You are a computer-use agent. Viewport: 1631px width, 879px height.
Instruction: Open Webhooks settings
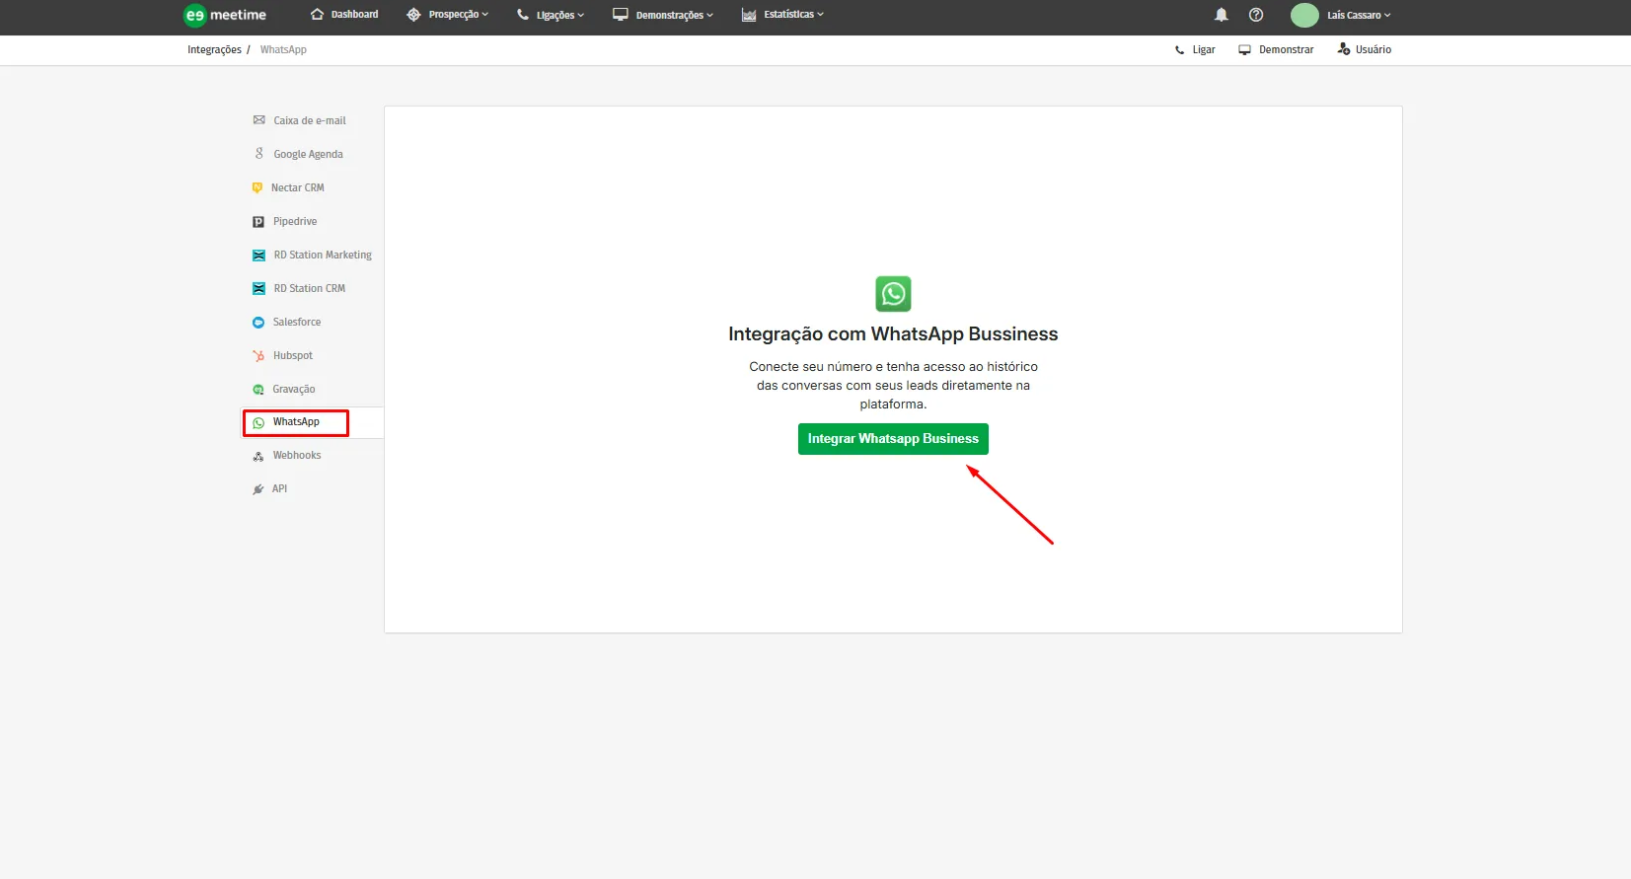coord(297,455)
